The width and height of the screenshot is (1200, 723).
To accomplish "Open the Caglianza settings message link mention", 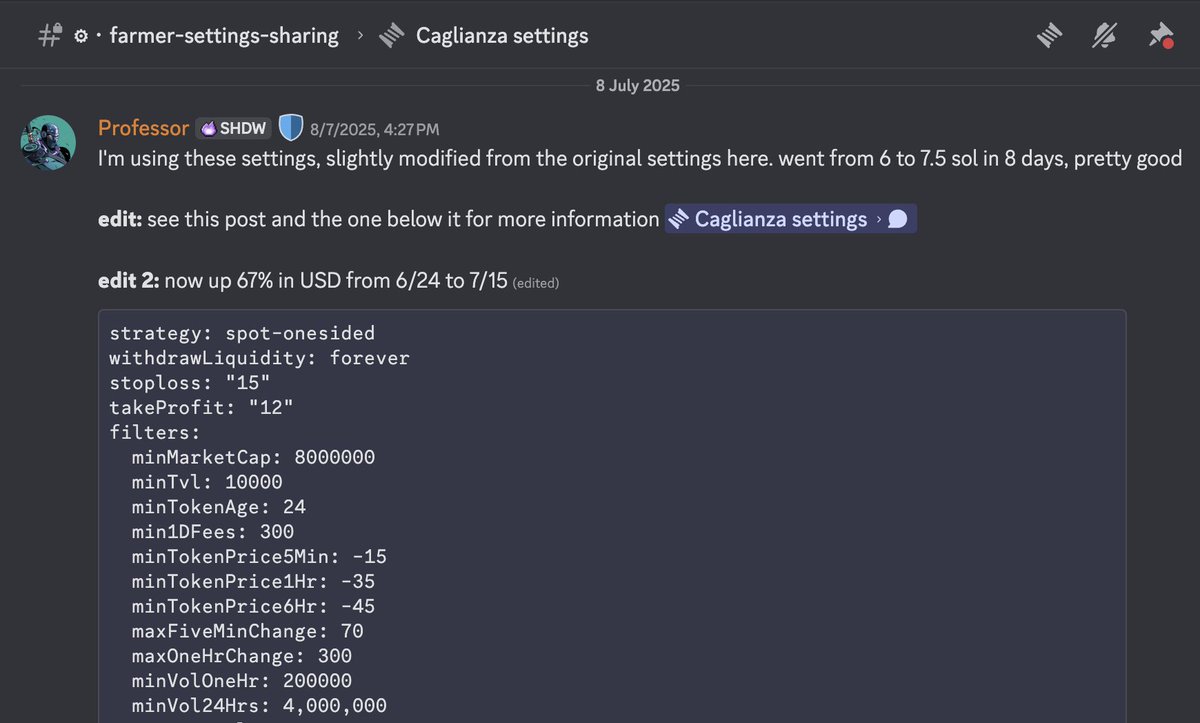I will (790, 219).
